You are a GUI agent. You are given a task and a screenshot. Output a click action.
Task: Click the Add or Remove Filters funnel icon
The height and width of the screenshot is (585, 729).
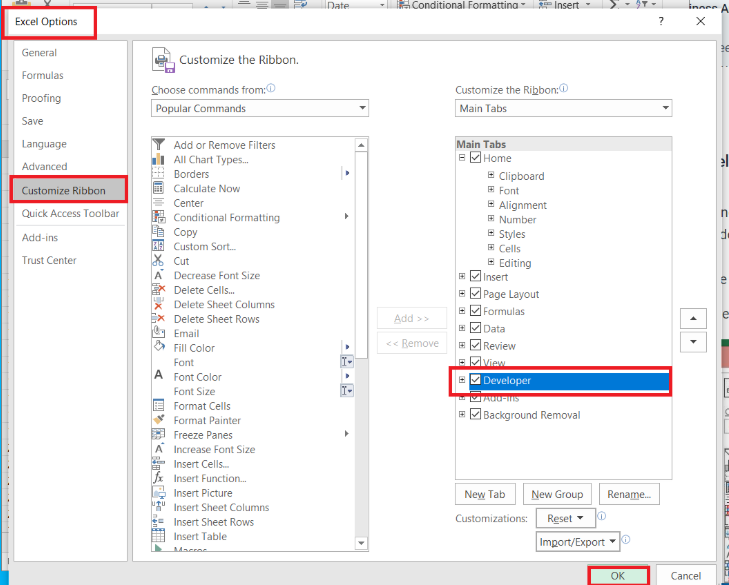[x=158, y=145]
